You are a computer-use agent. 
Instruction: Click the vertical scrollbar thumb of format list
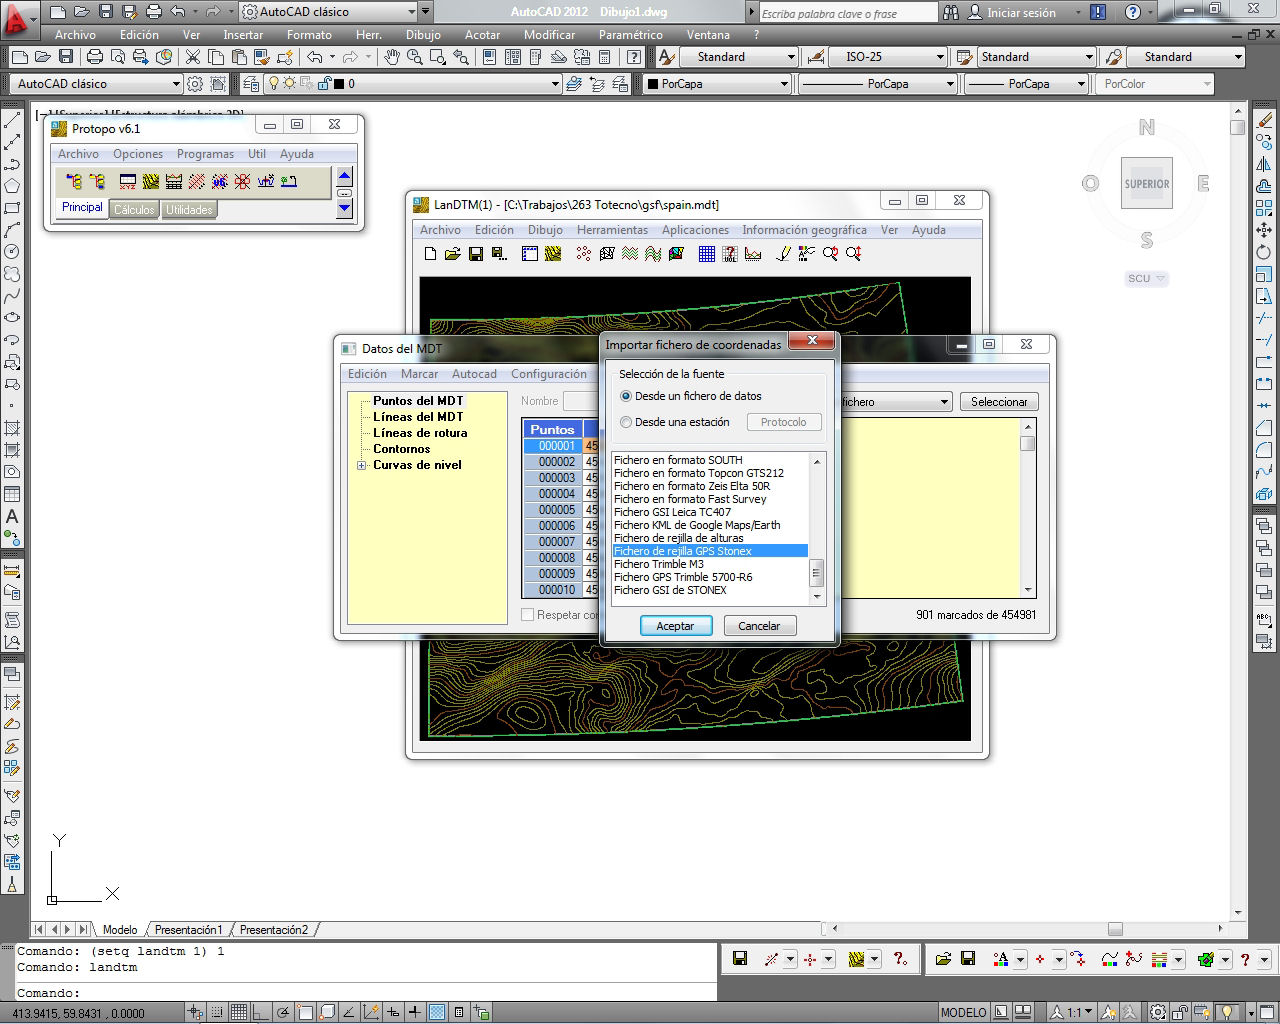click(x=816, y=573)
